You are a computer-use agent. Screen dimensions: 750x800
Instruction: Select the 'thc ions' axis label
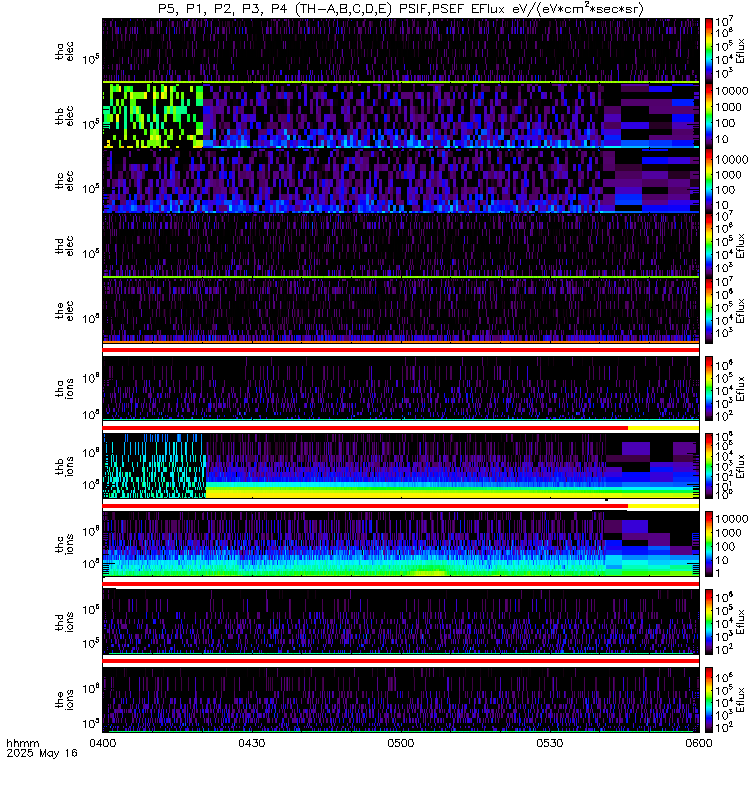(64, 544)
